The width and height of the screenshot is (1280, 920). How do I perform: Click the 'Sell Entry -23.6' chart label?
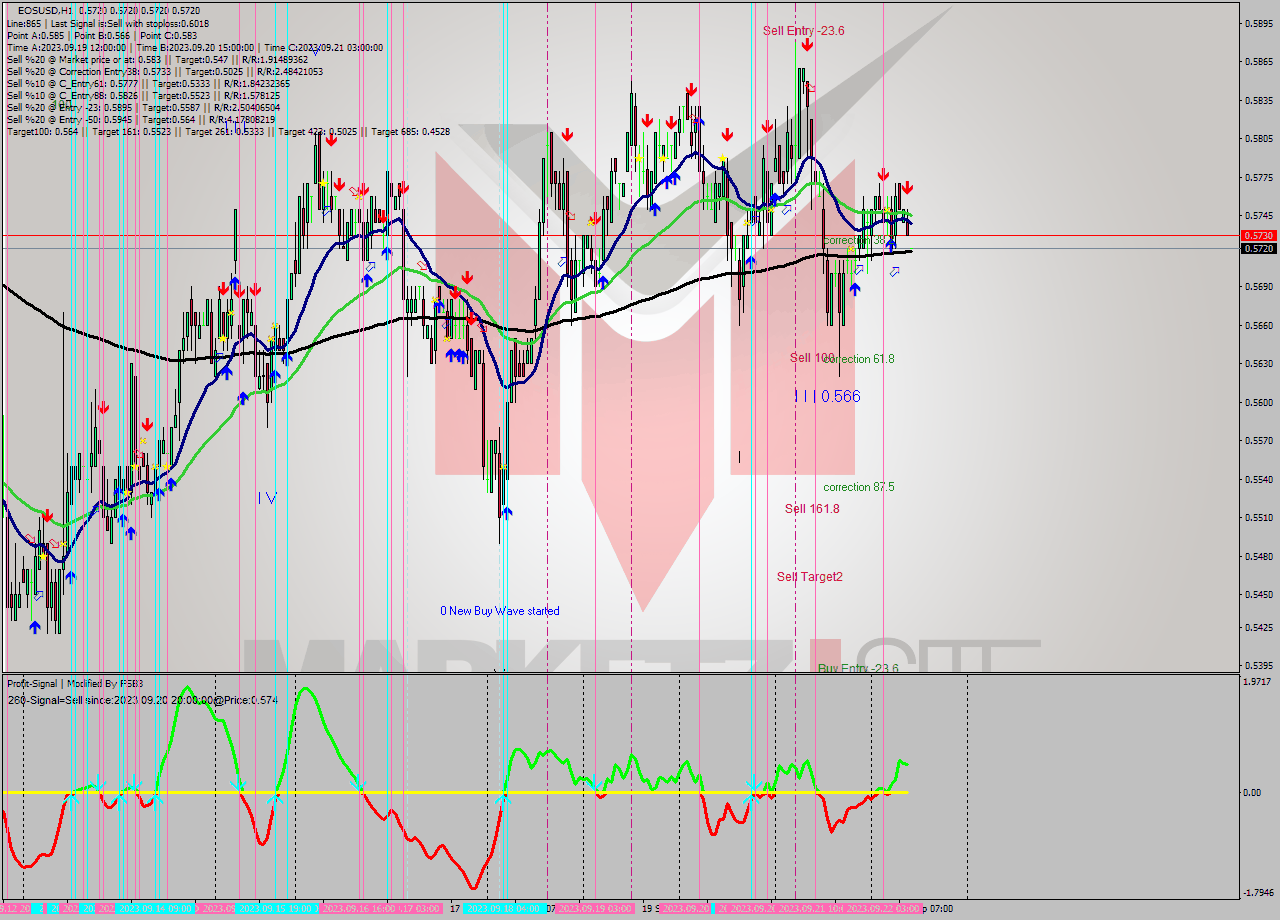(x=804, y=31)
